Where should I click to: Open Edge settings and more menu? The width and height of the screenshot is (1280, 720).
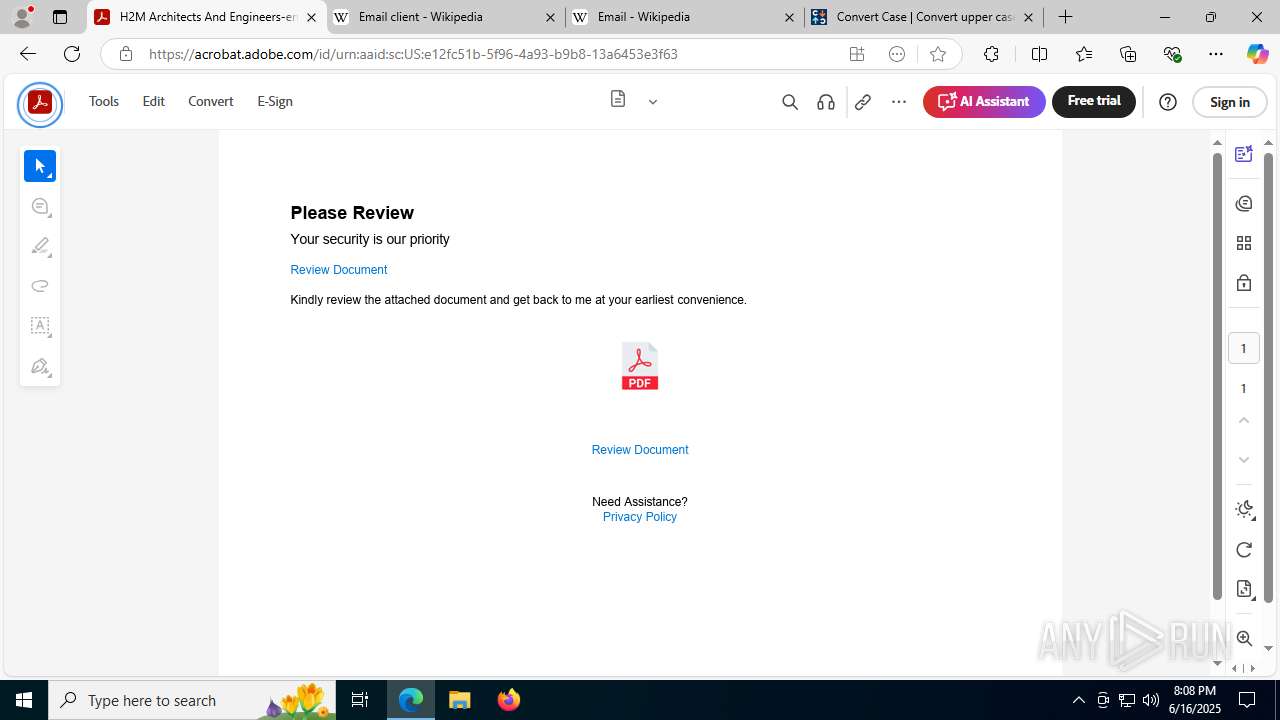(1216, 54)
